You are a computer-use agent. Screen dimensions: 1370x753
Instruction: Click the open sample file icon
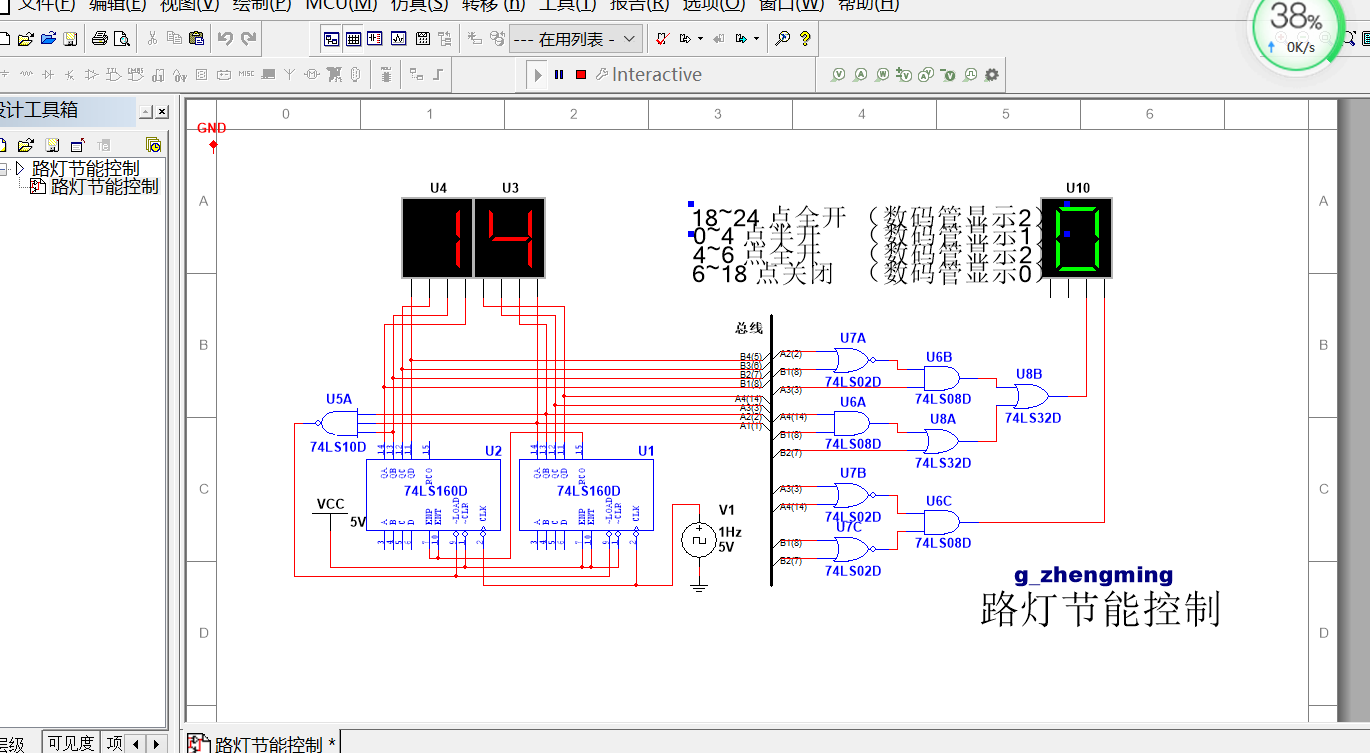(48, 39)
